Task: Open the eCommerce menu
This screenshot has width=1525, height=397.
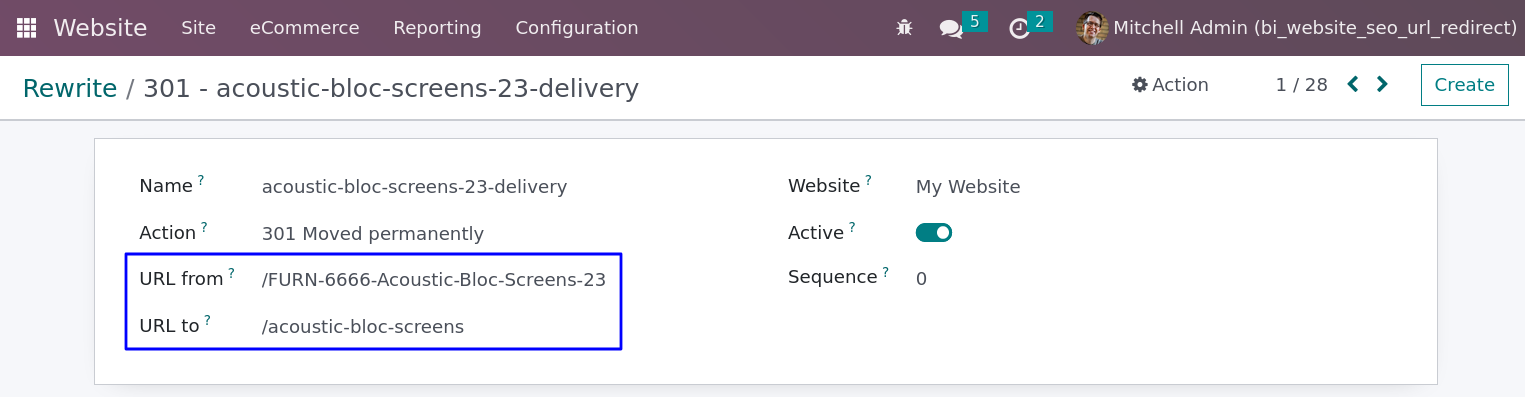Action: [x=305, y=28]
